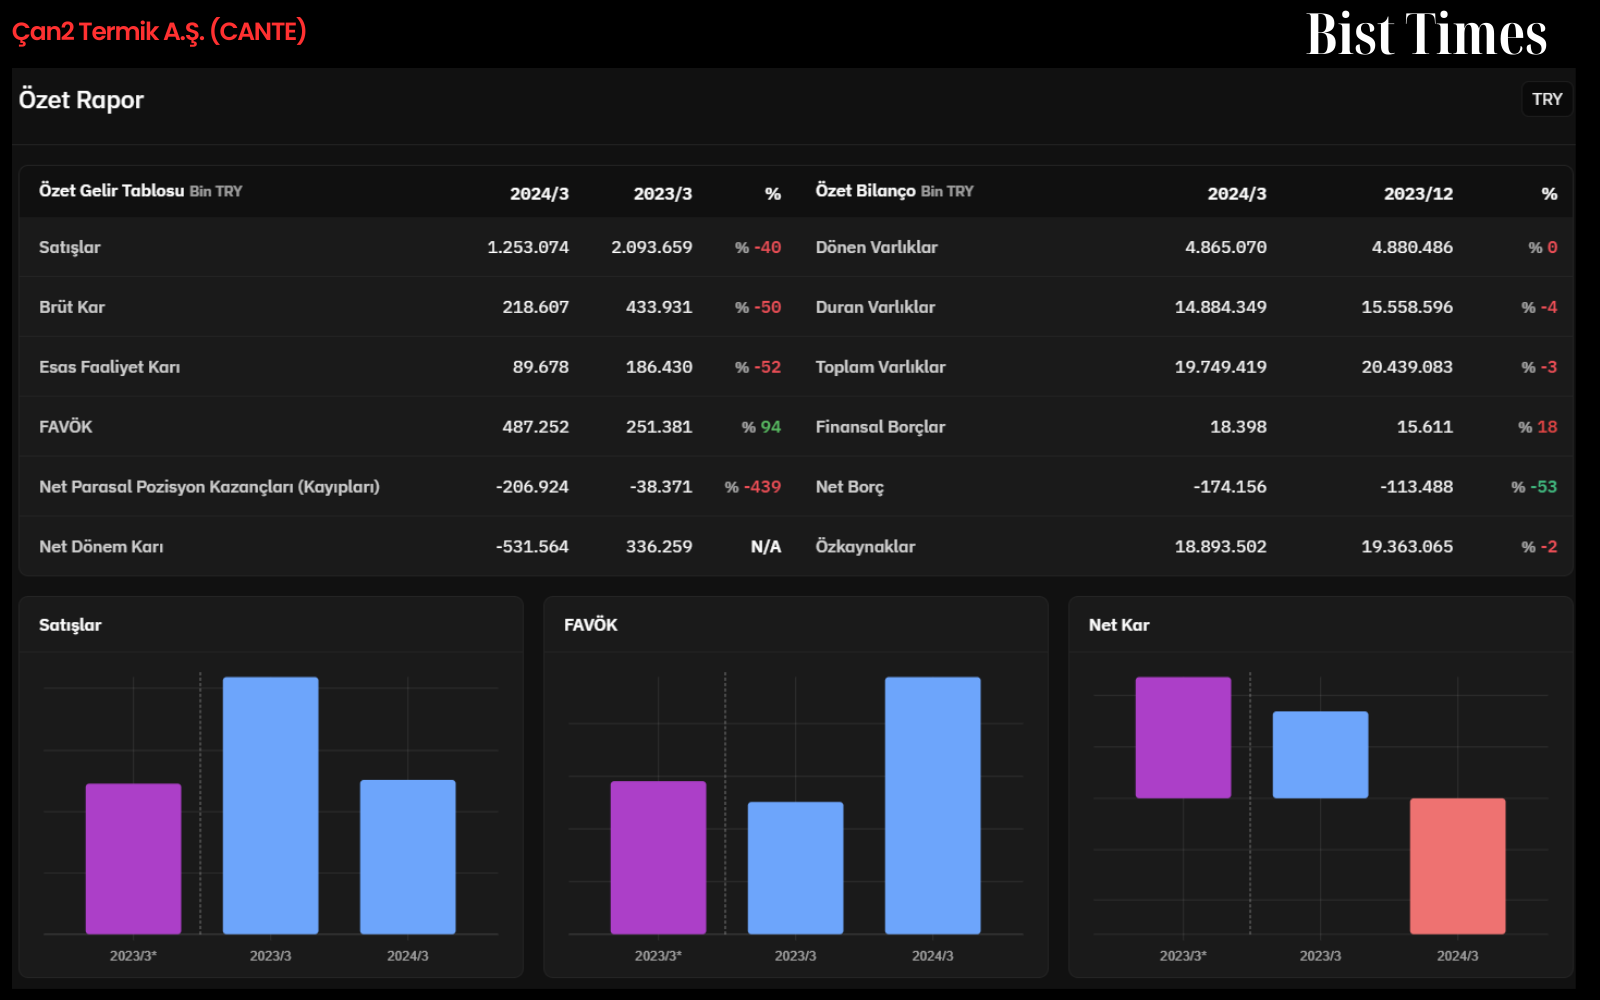Click the Finansal Borçlar row label

(x=880, y=427)
